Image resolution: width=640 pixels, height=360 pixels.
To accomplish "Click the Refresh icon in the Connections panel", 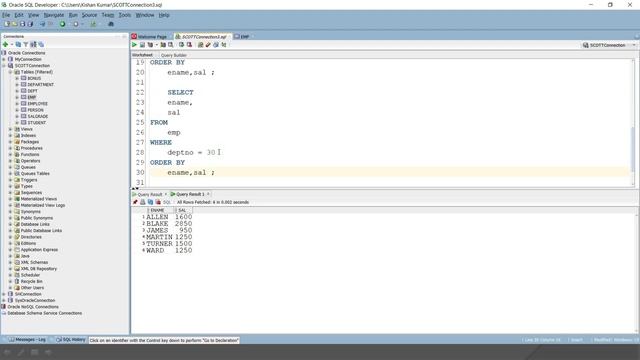I will point(18,44).
